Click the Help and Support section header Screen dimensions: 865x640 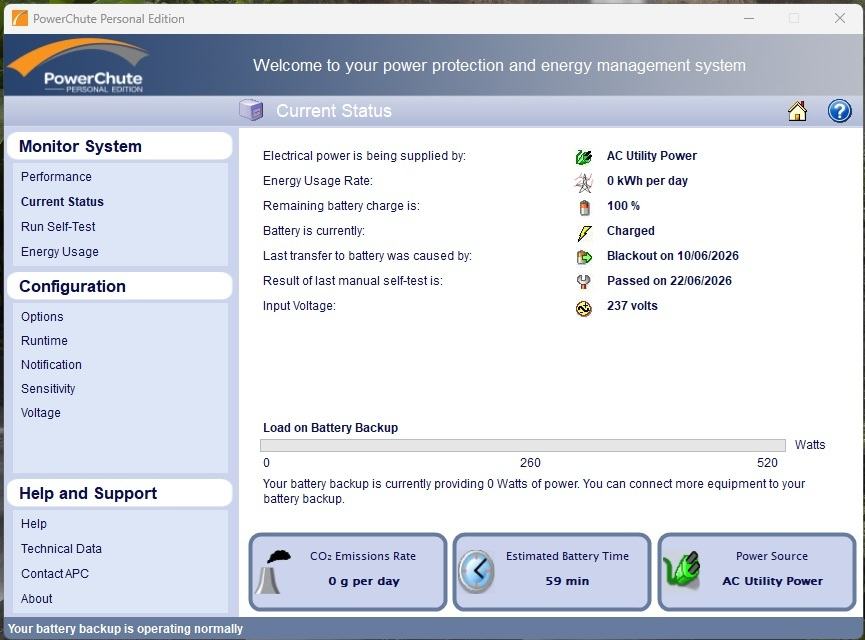(119, 493)
